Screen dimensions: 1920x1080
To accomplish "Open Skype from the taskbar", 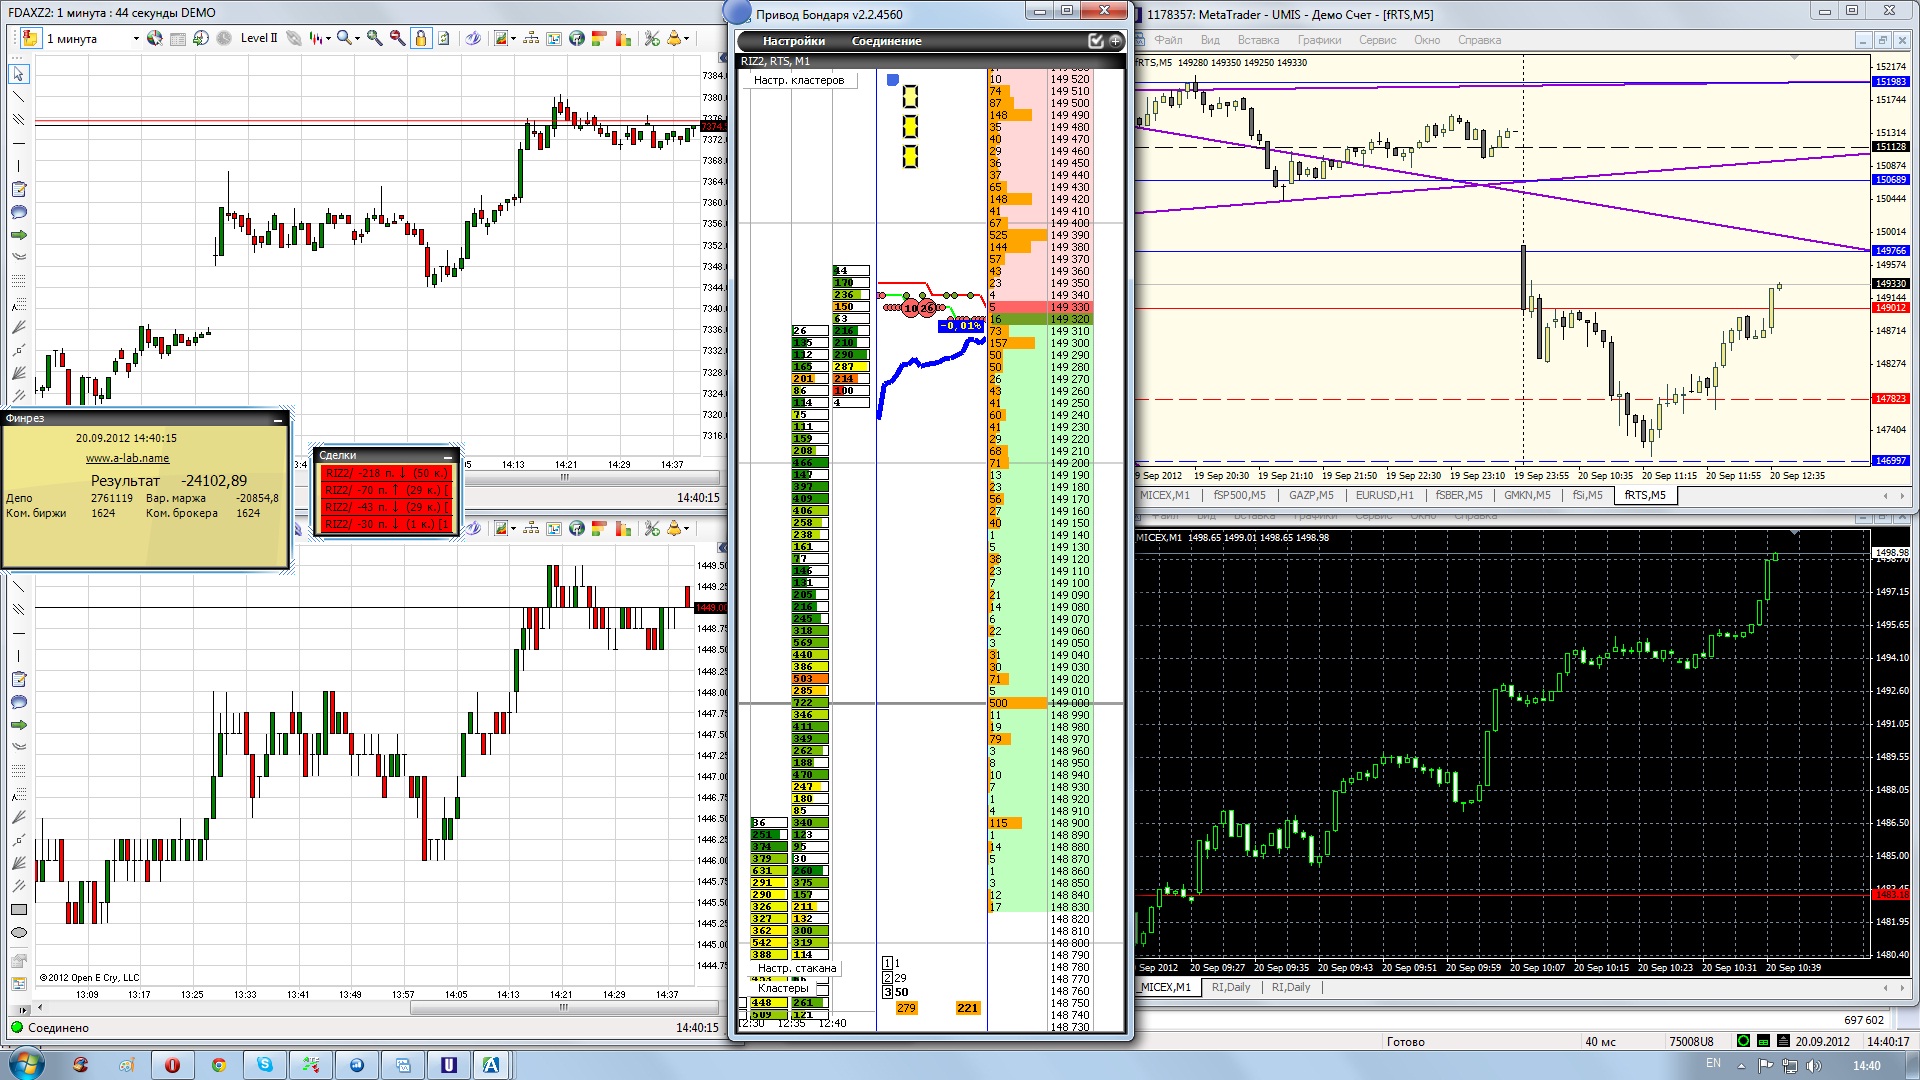I will pos(264,1065).
